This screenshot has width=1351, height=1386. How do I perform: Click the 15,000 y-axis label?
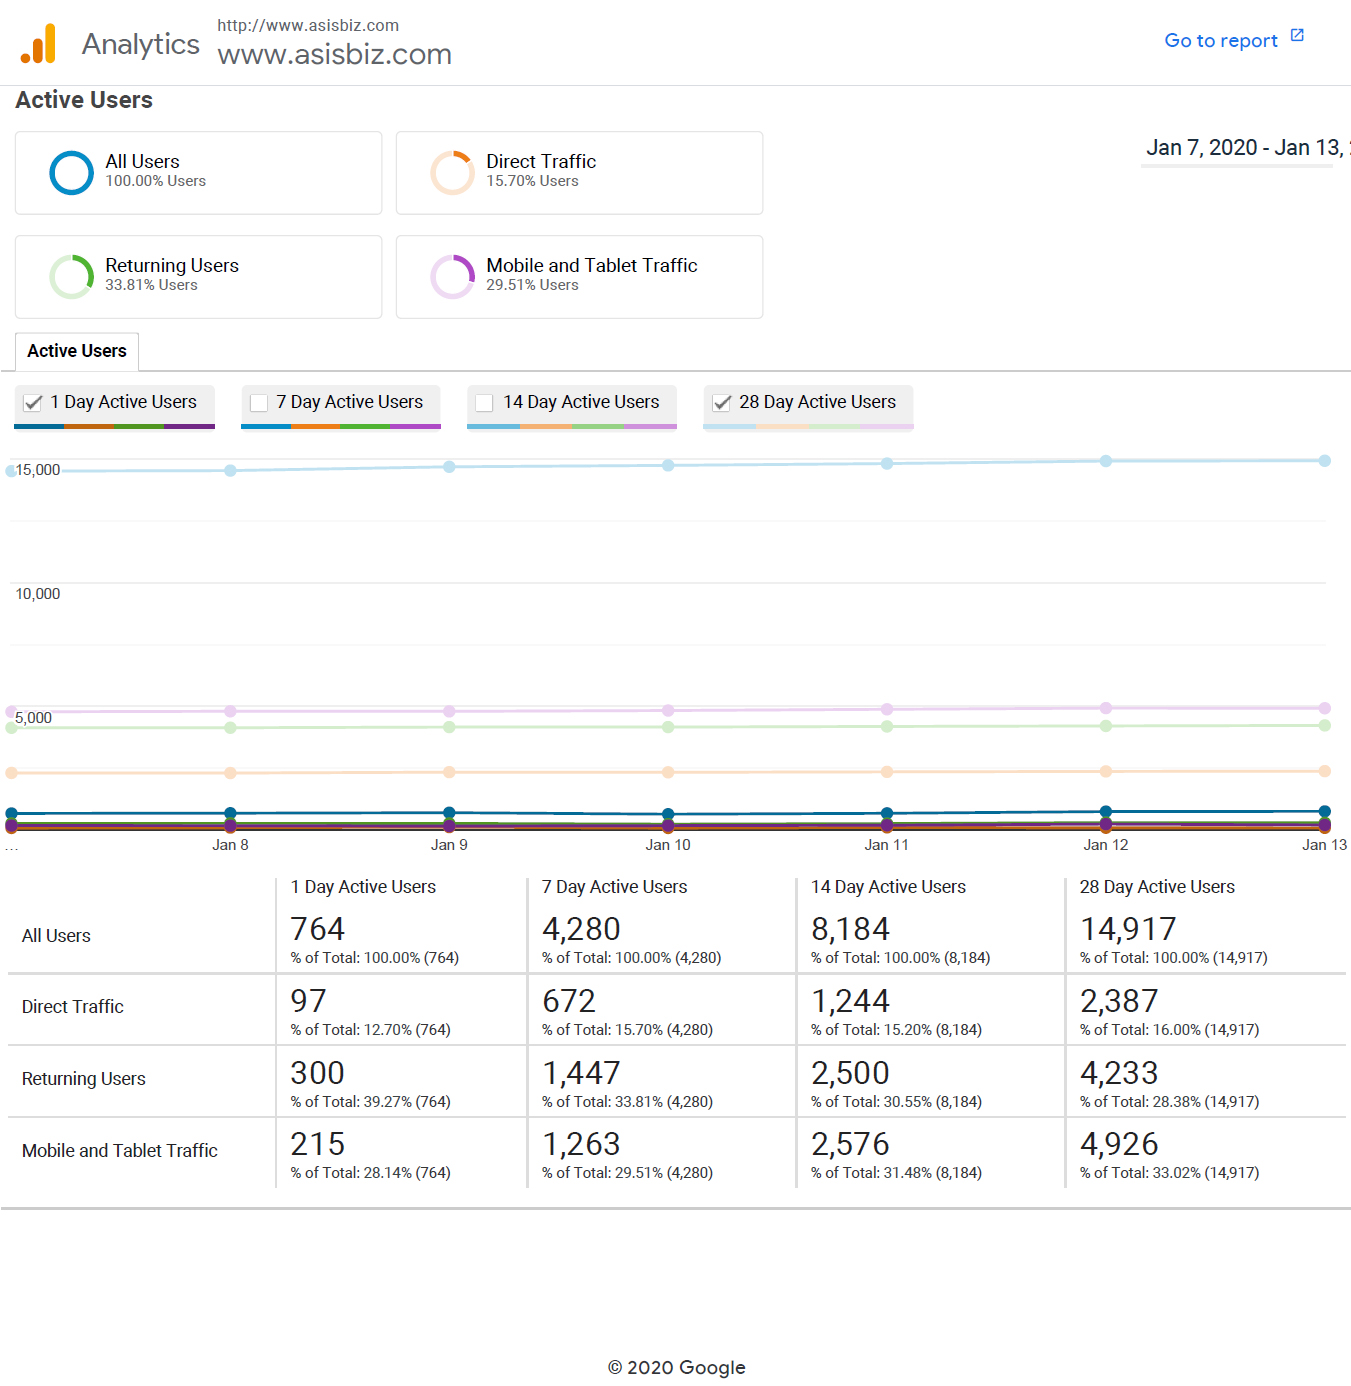point(38,470)
